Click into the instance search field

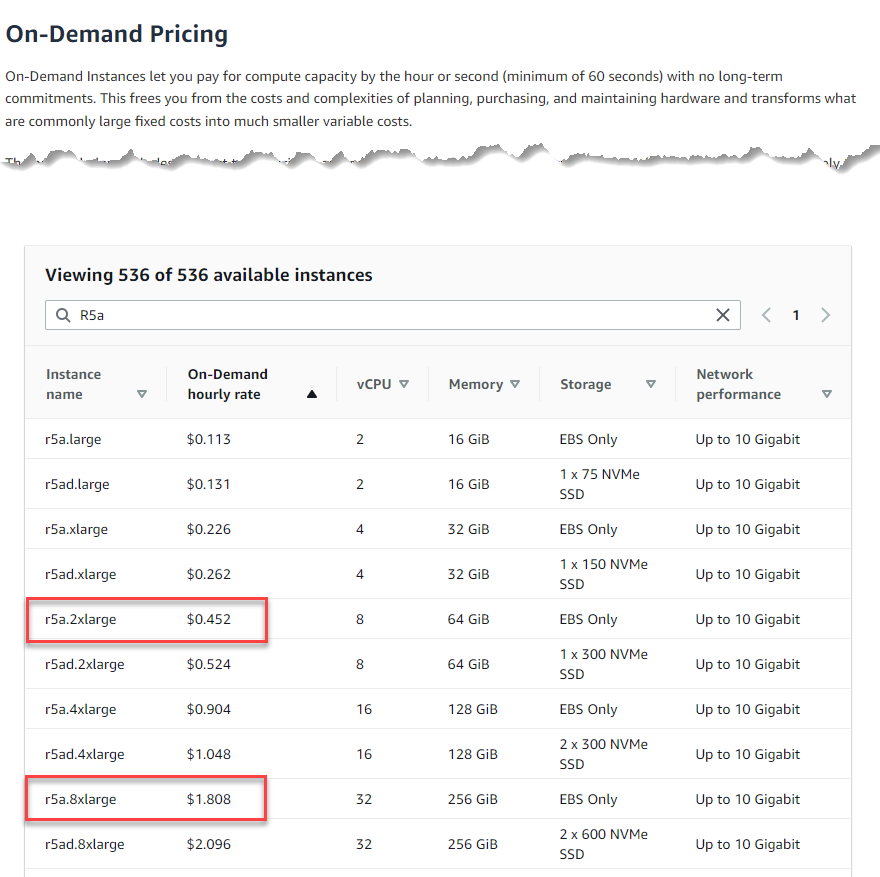tap(390, 315)
